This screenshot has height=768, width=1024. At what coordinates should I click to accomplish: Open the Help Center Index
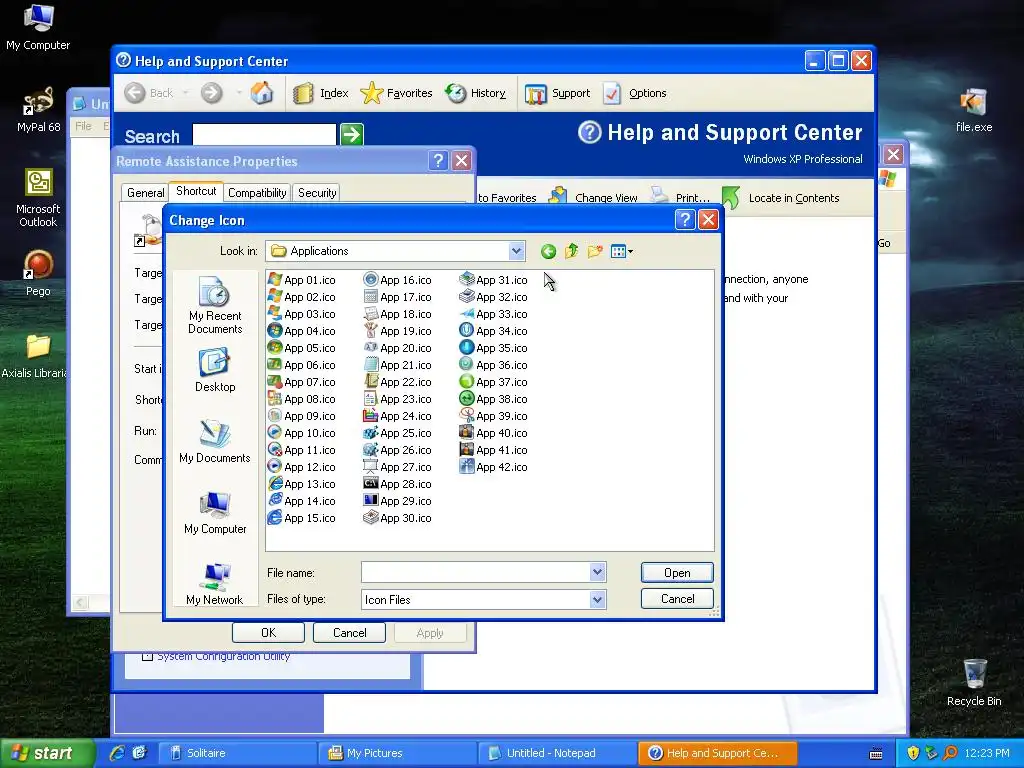pyautogui.click(x=320, y=93)
